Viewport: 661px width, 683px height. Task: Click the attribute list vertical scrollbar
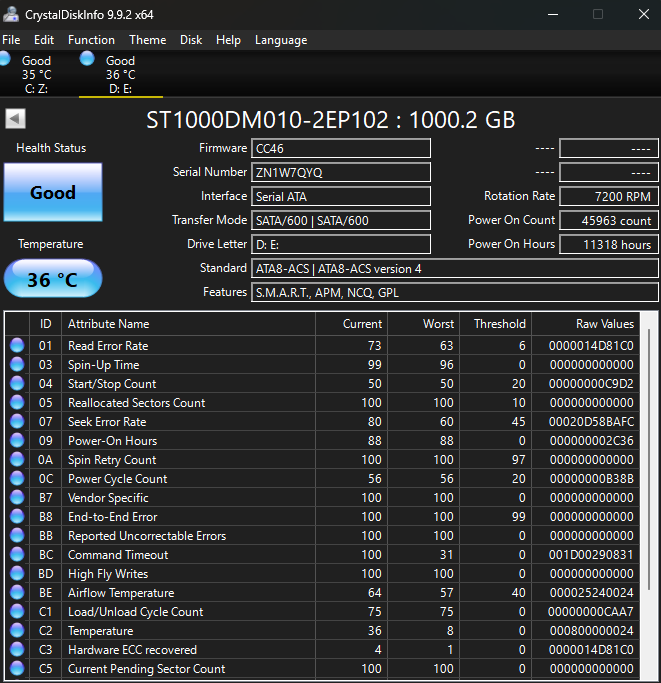point(649,460)
